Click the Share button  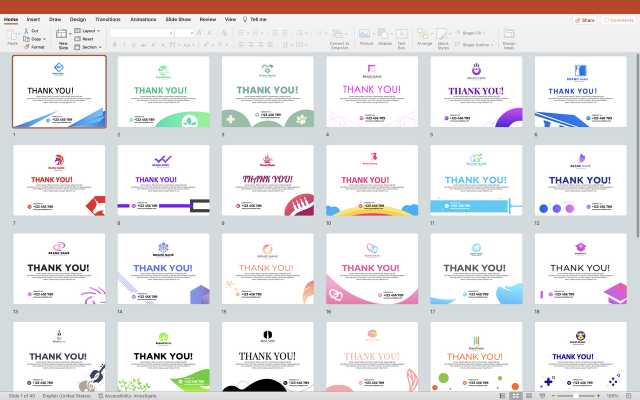[x=585, y=19]
